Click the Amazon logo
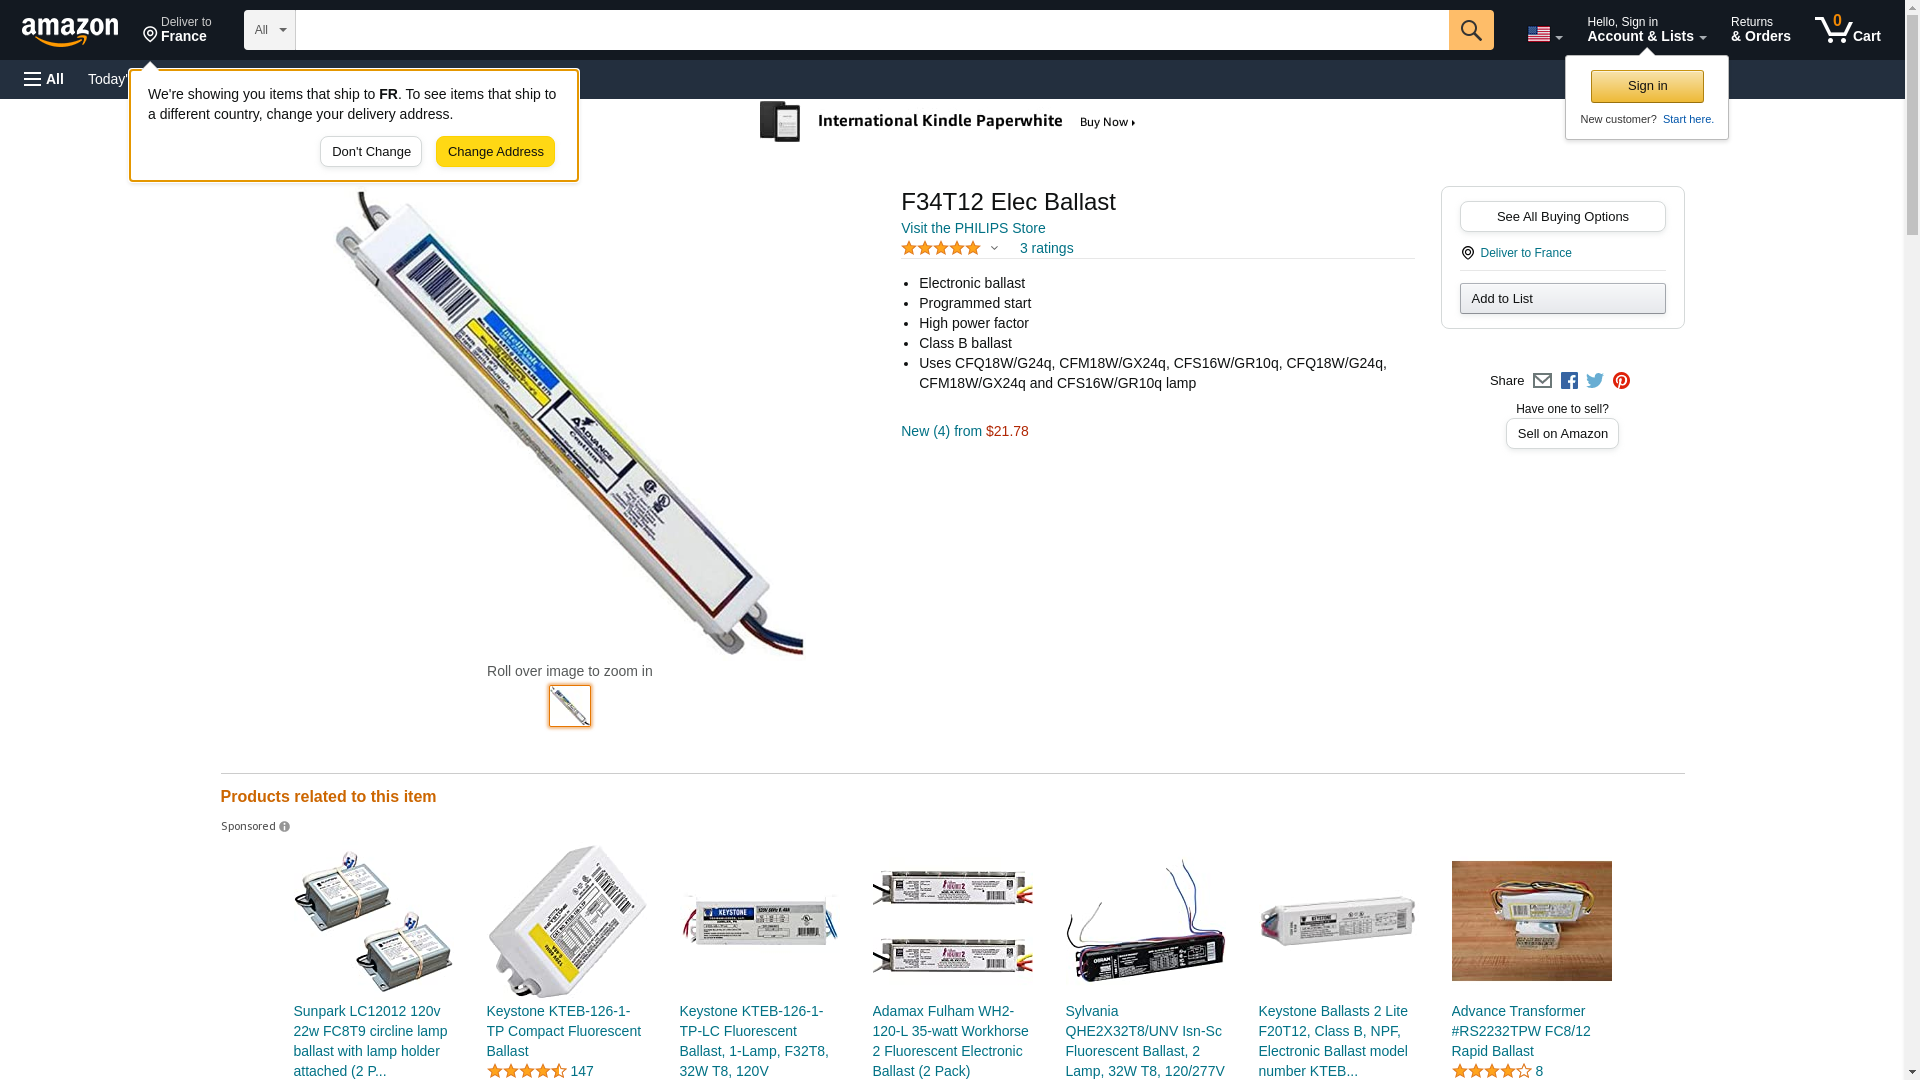The width and height of the screenshot is (1920, 1080). pos(70,32)
